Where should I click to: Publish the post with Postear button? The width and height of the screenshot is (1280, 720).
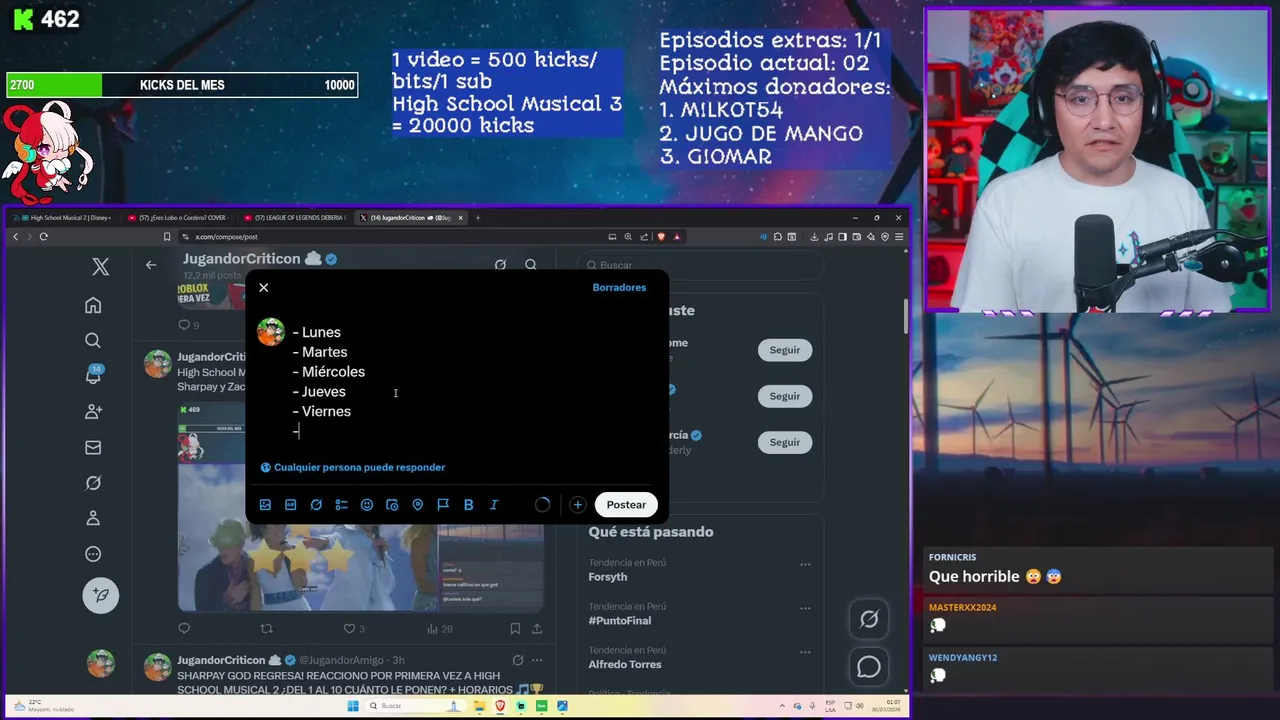pos(626,505)
